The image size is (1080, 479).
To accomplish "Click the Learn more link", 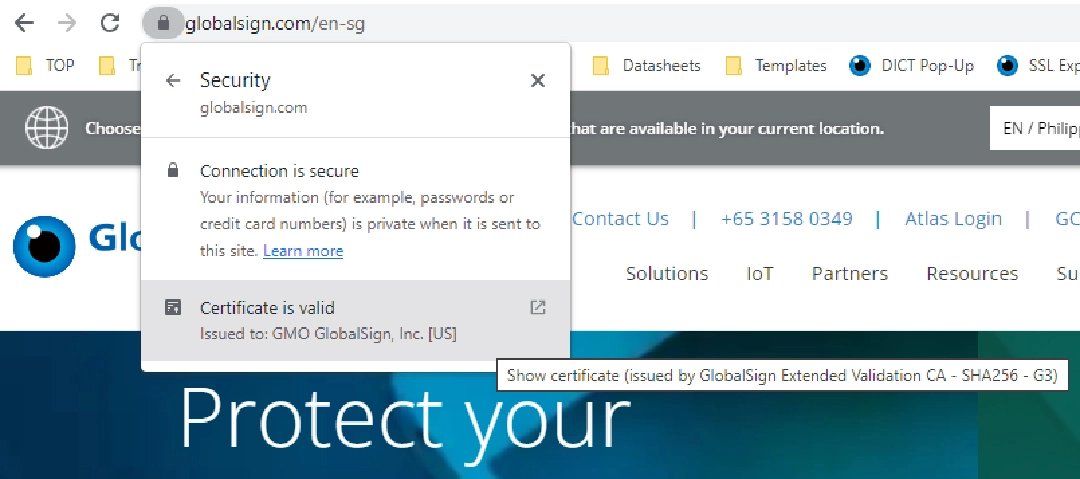I will tap(303, 251).
